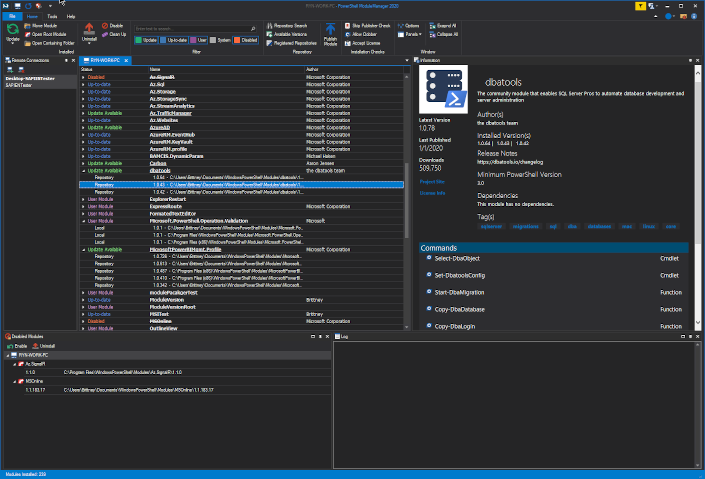The image size is (705, 479).
Task: Collapse MicrosoftPowerBIMgmt.Profile row
Action: point(83,250)
